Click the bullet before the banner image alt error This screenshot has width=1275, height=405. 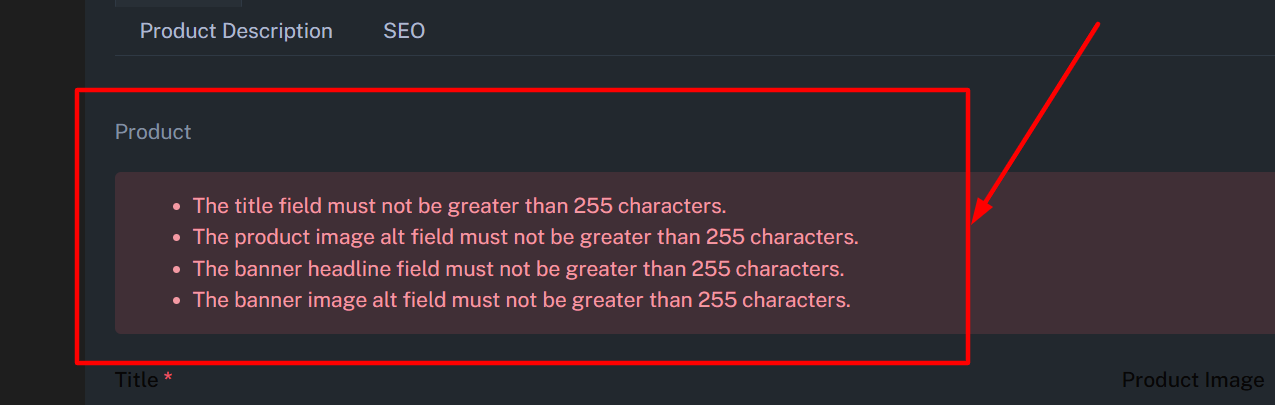[177, 301]
